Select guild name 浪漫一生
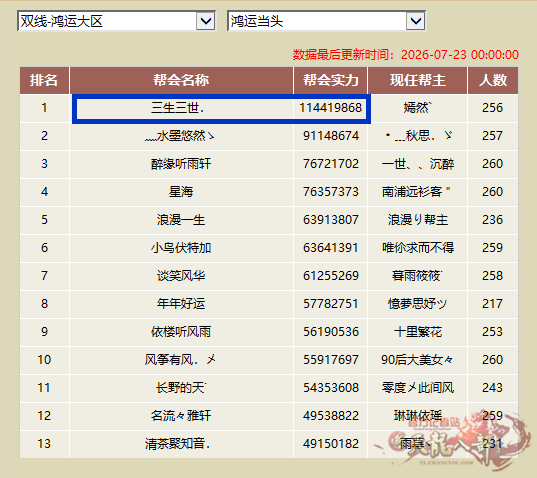Viewport: 537px width, 478px height. coord(181,220)
